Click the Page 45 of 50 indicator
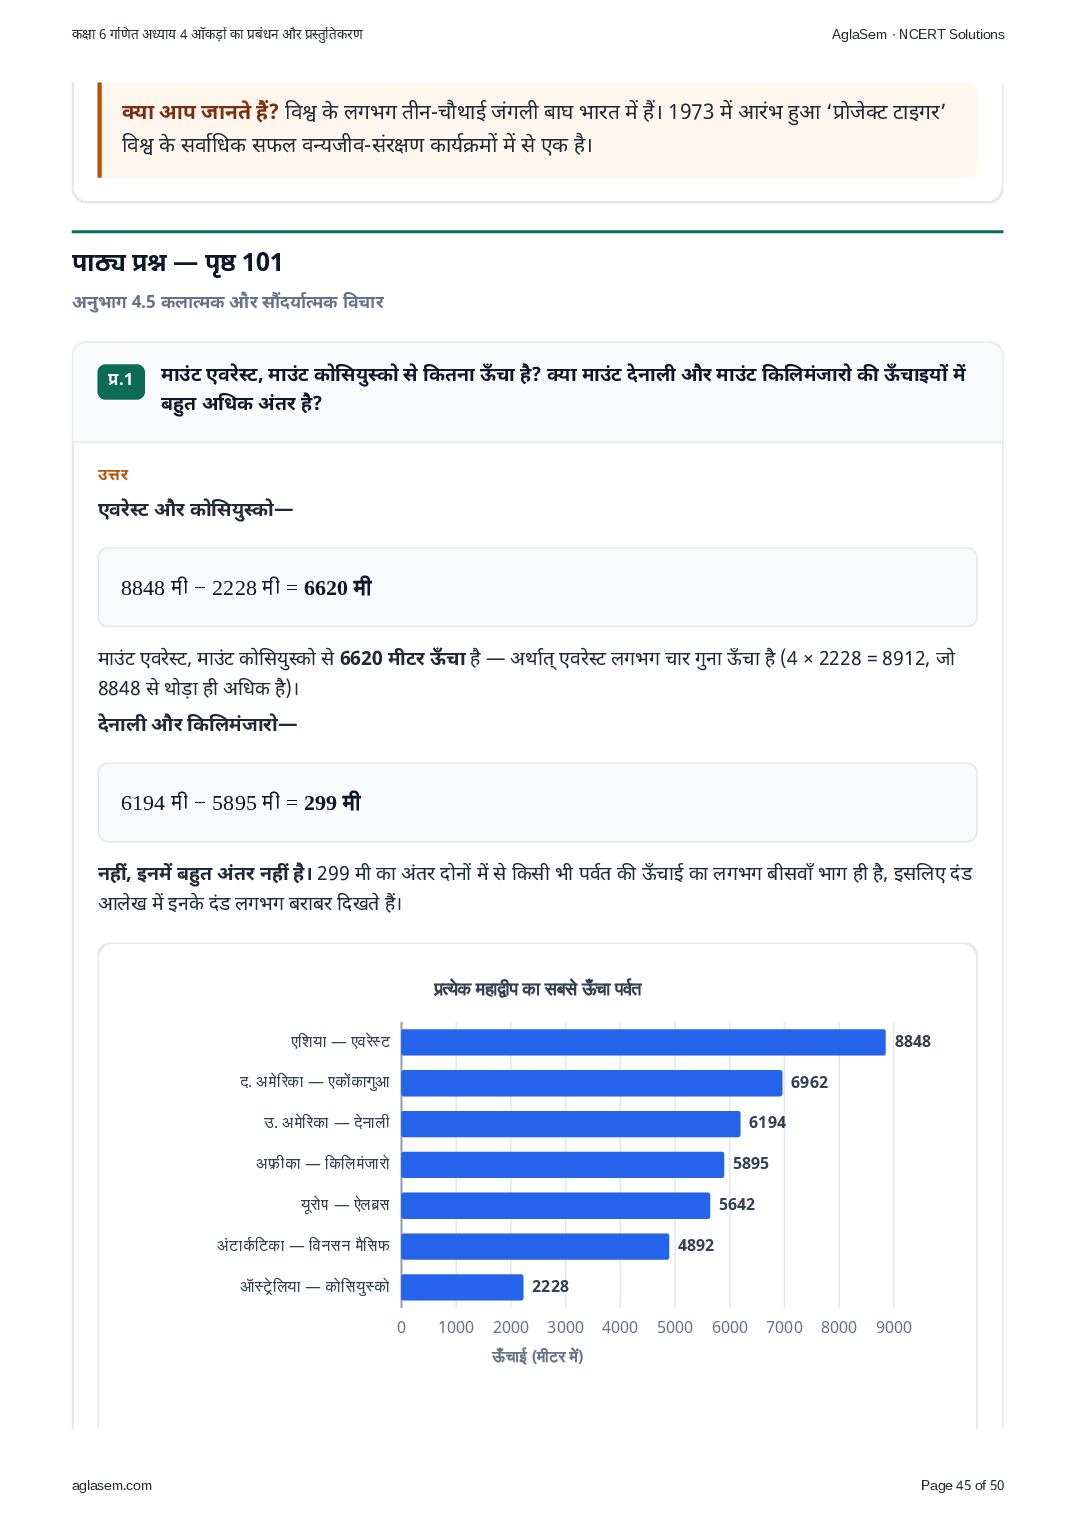This screenshot has height=1522, width=1076. tap(962, 1486)
